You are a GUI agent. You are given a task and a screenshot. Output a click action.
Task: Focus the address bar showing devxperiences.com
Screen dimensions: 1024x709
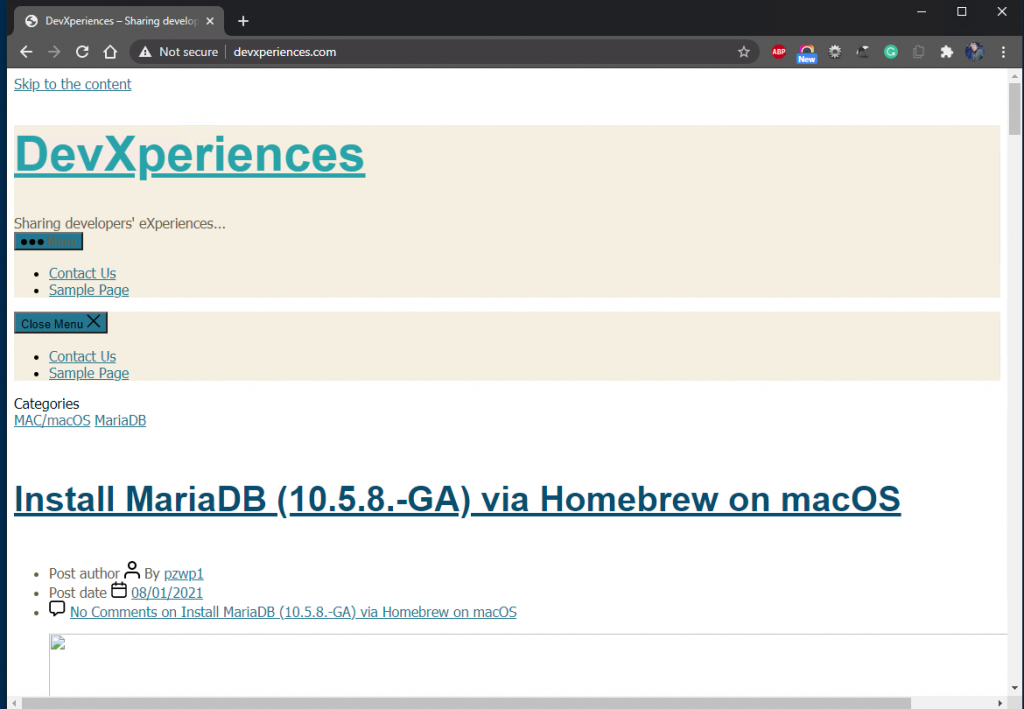click(444, 52)
